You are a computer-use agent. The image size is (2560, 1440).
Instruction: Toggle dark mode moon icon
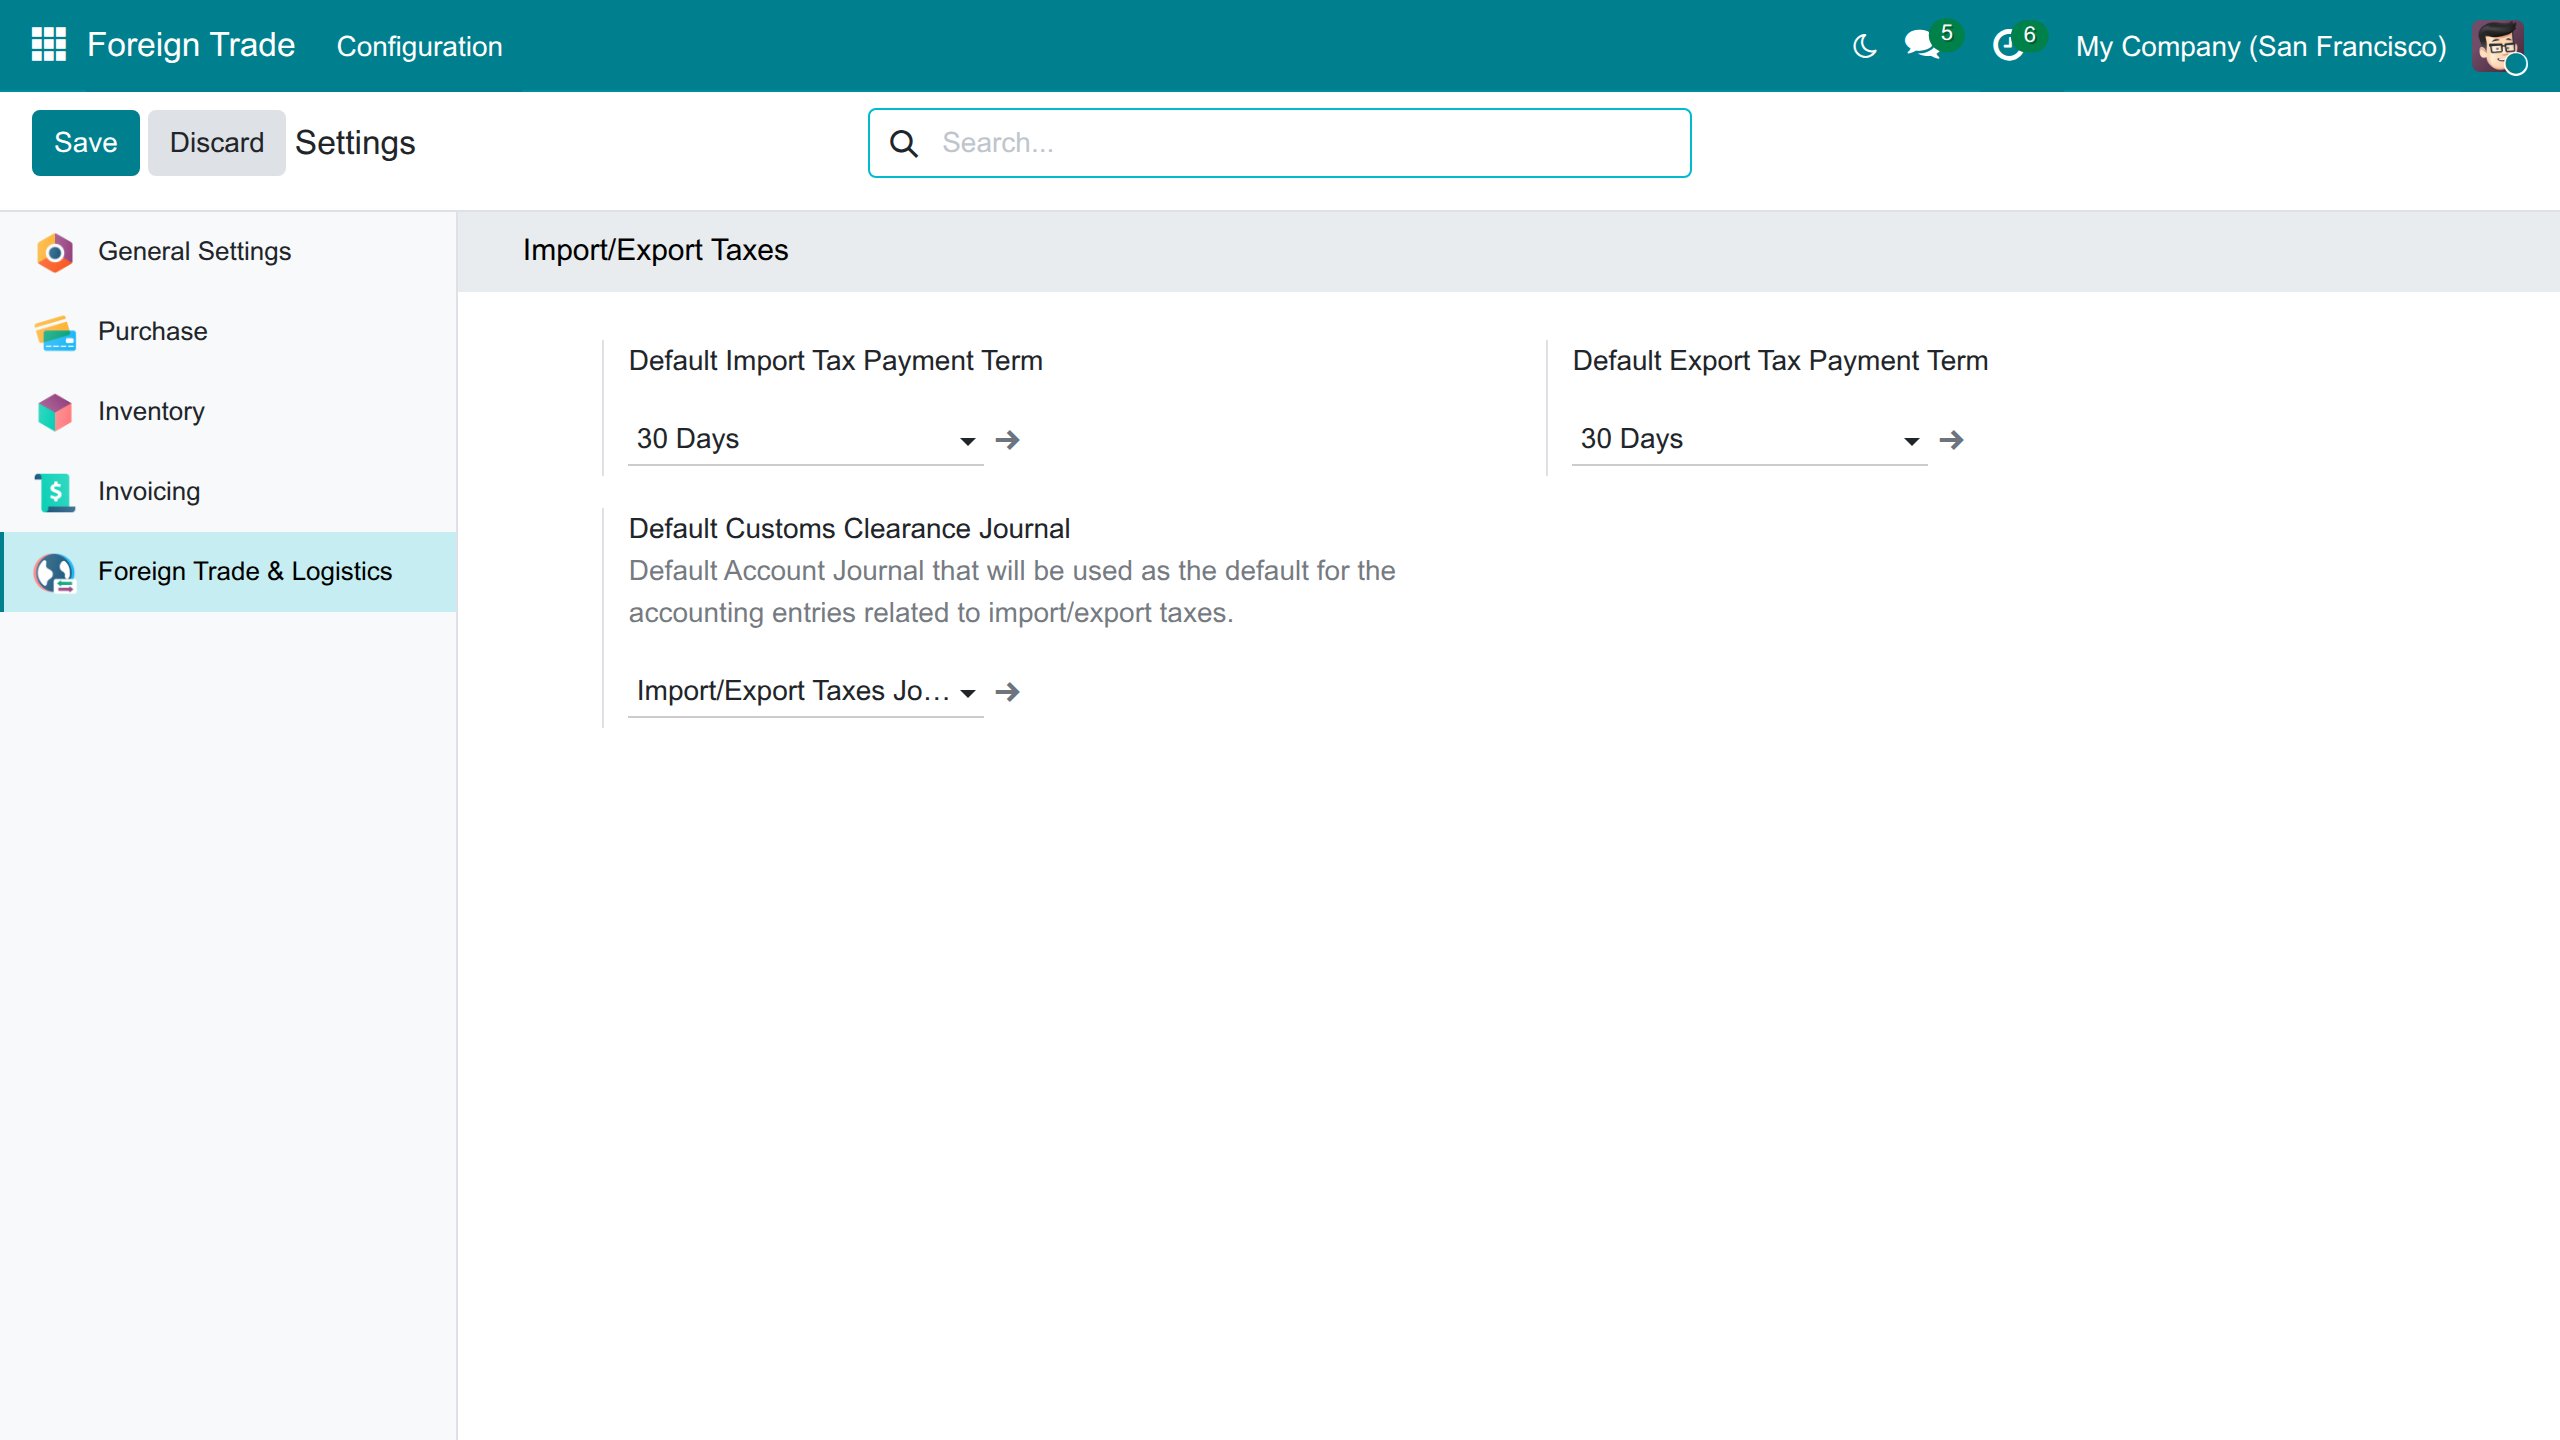click(1864, 46)
